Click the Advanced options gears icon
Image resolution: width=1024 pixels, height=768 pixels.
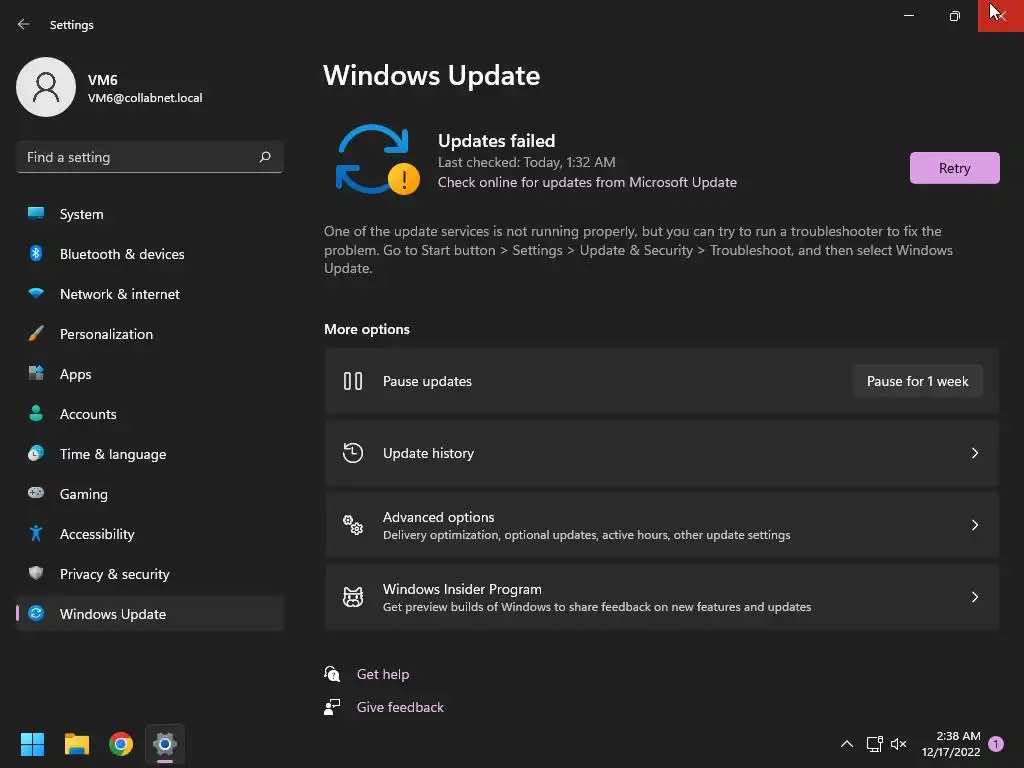click(x=353, y=524)
